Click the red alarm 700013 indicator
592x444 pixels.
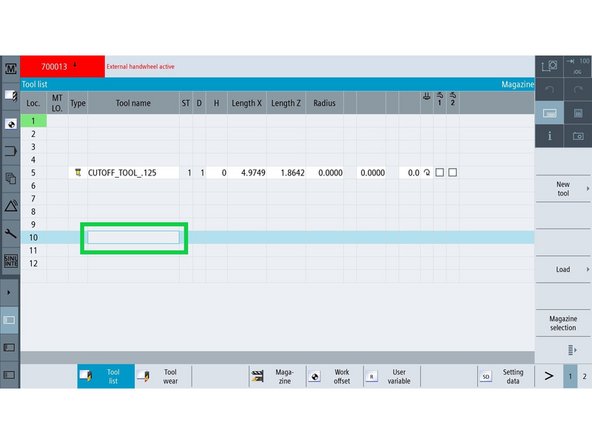(x=62, y=66)
